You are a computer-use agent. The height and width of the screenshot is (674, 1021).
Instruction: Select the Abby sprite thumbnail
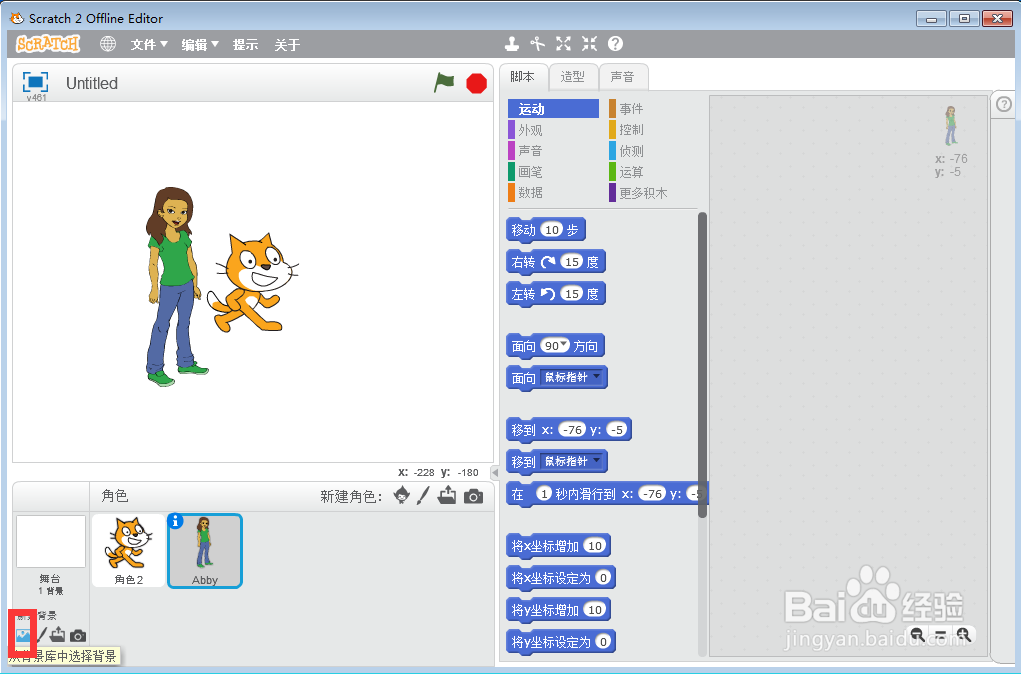point(205,551)
